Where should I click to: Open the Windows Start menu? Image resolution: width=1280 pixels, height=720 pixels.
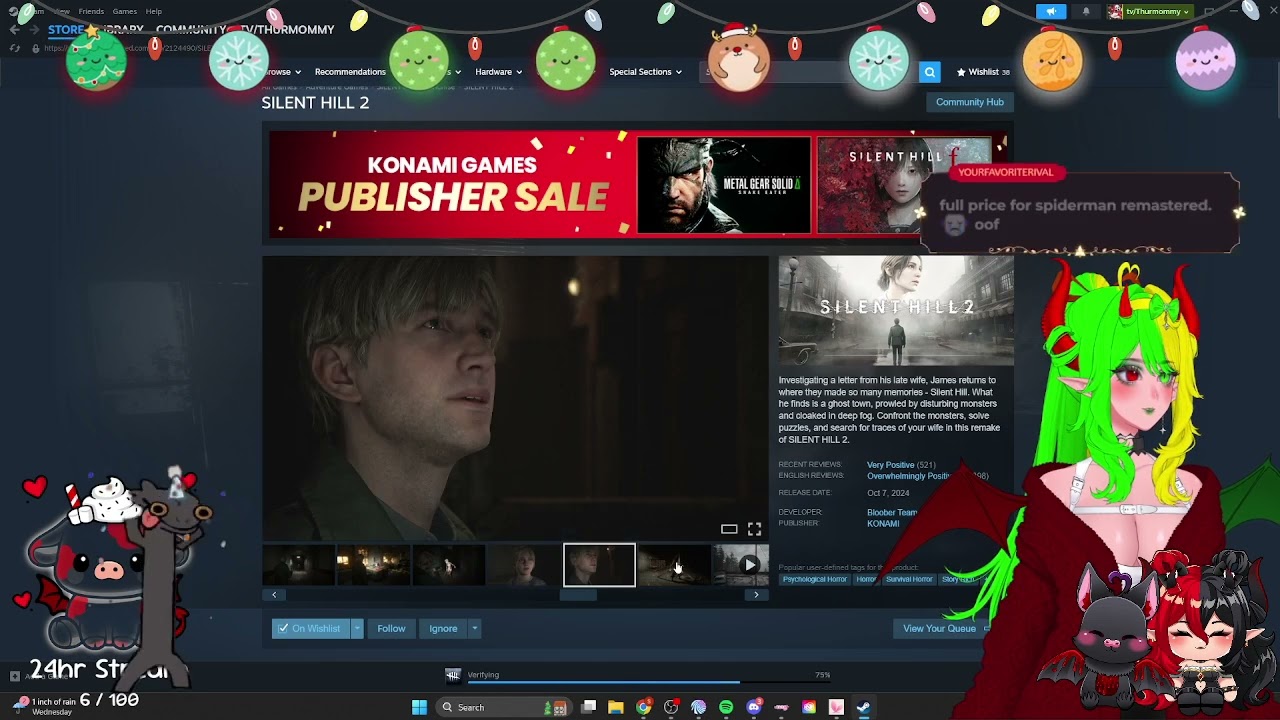click(x=419, y=708)
